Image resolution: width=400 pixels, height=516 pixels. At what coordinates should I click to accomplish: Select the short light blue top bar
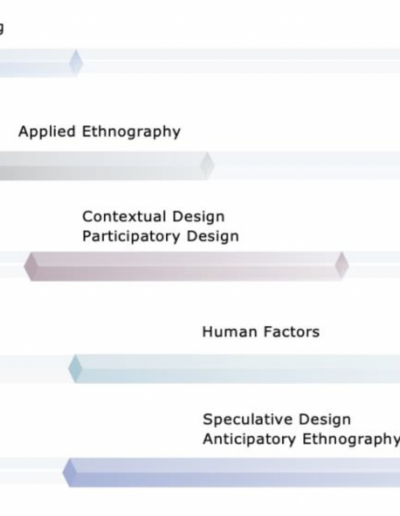point(41,63)
